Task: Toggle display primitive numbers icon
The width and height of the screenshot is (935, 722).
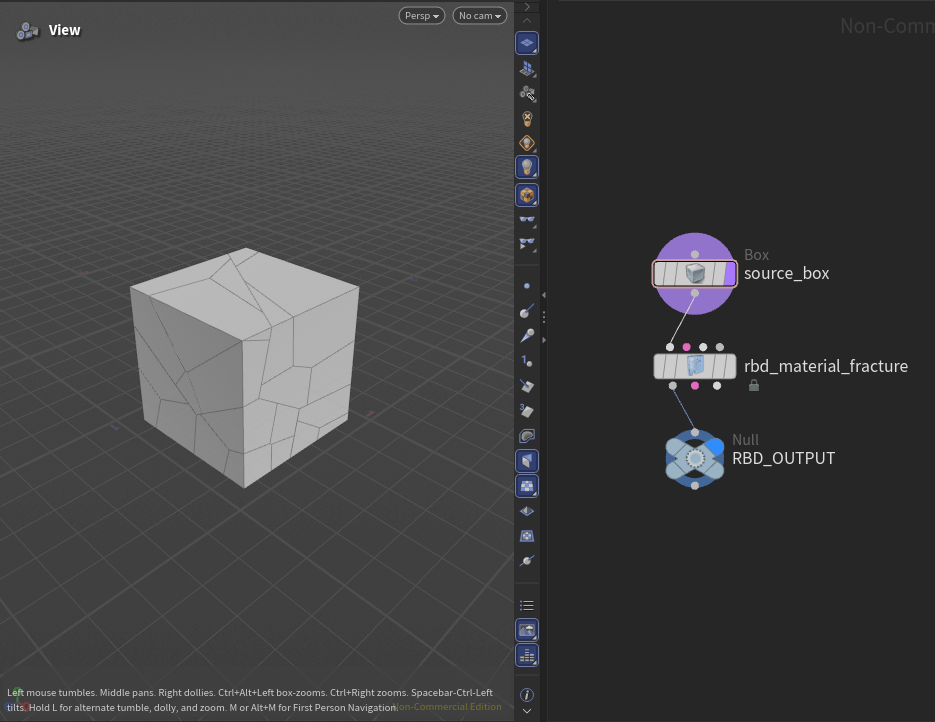Action: point(527,411)
